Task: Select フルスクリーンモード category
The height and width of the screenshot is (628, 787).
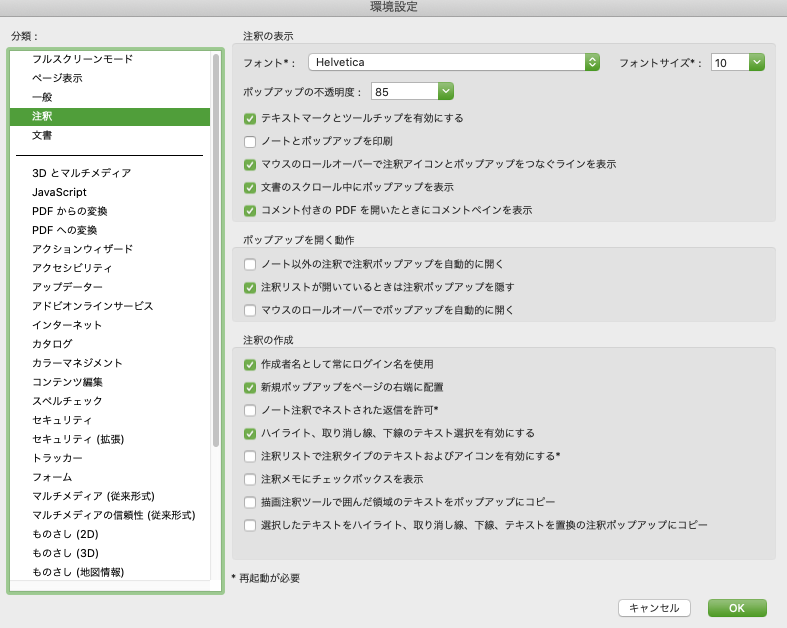Action: click(82, 59)
